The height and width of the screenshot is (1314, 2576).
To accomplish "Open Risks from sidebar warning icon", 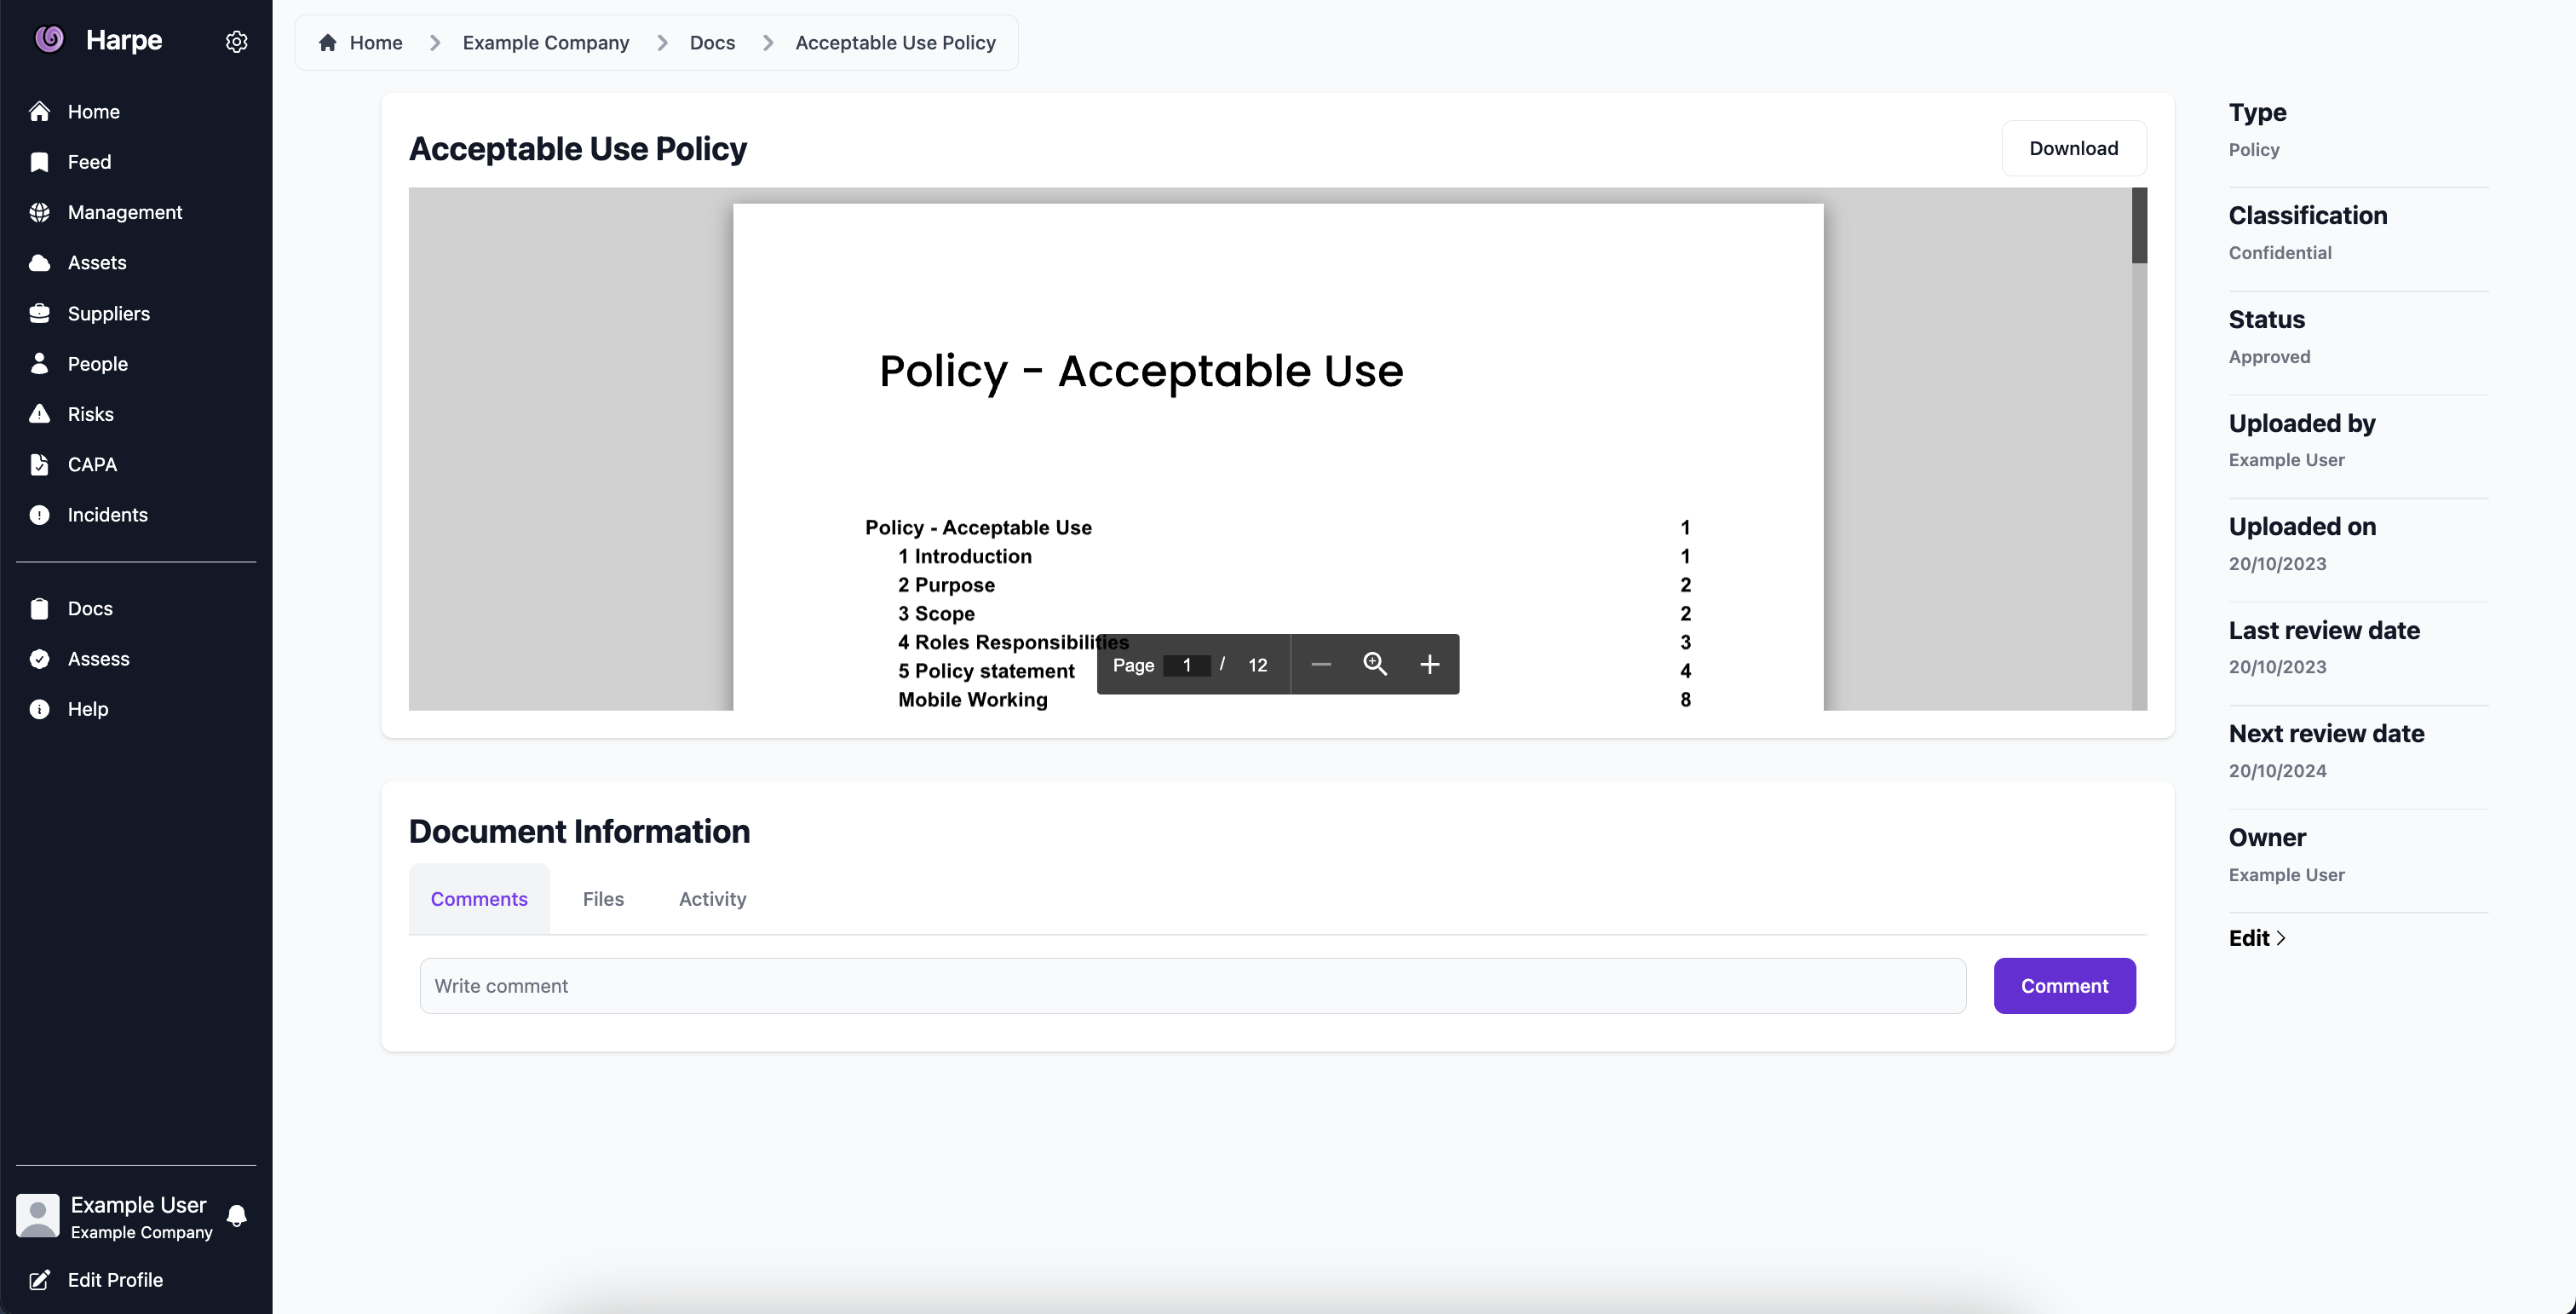I will pyautogui.click(x=40, y=414).
